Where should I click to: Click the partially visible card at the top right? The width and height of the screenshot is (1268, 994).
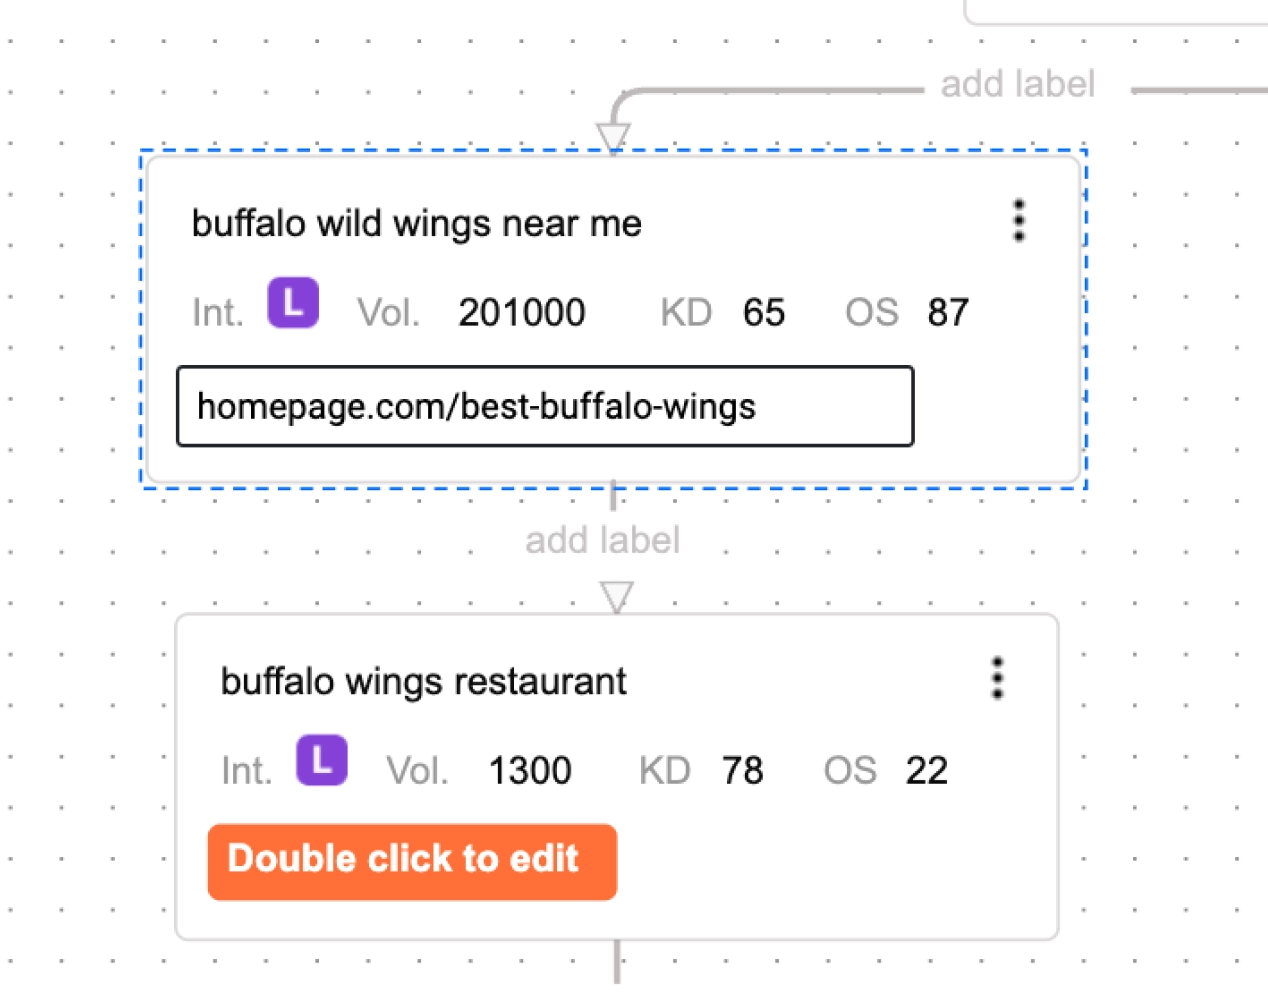coord(1115,11)
